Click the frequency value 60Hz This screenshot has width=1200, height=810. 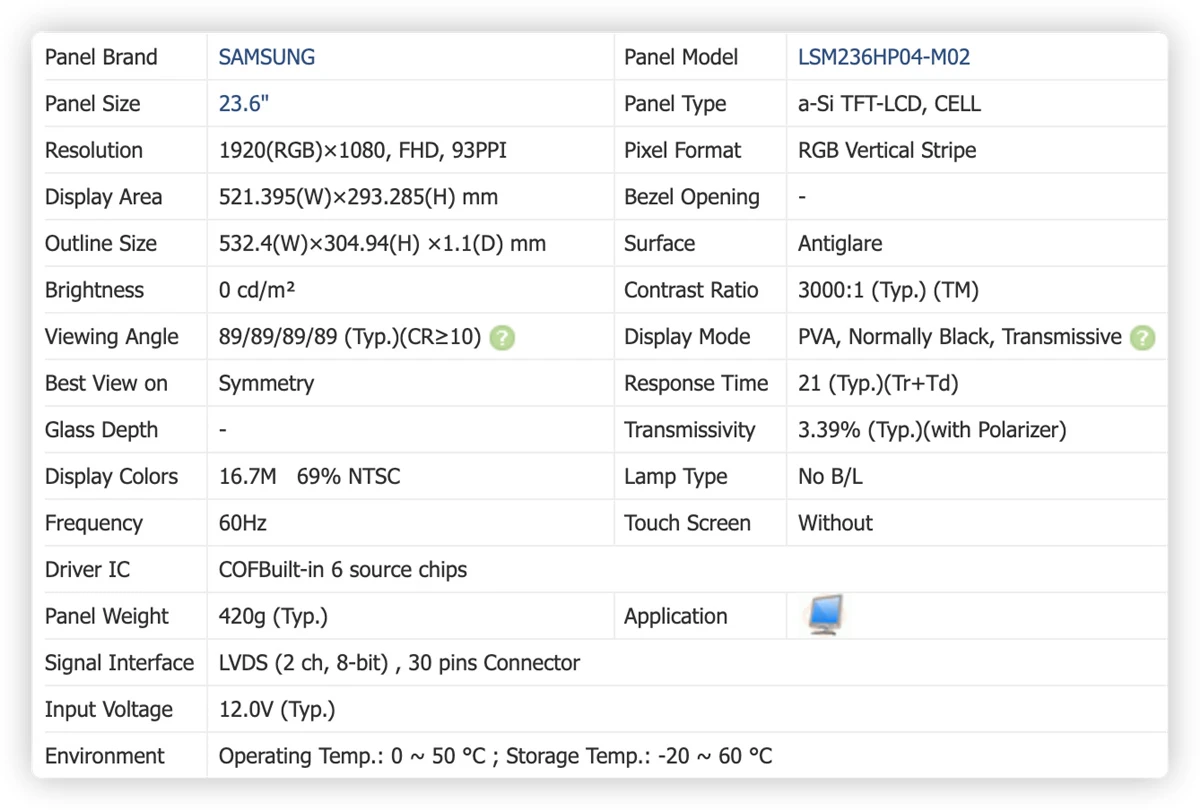(x=243, y=524)
